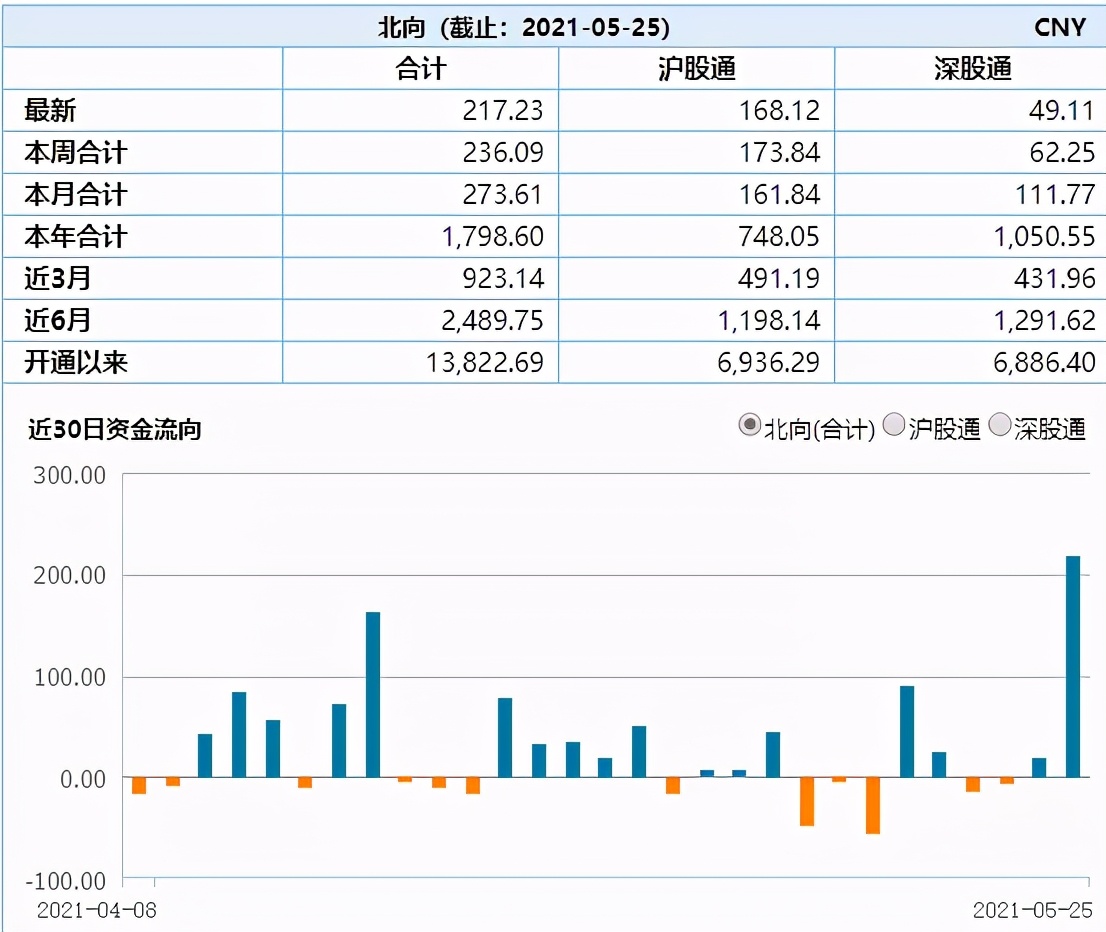The width and height of the screenshot is (1106, 932).
Task: Click the 本年合计 row label
Action: tap(76, 236)
